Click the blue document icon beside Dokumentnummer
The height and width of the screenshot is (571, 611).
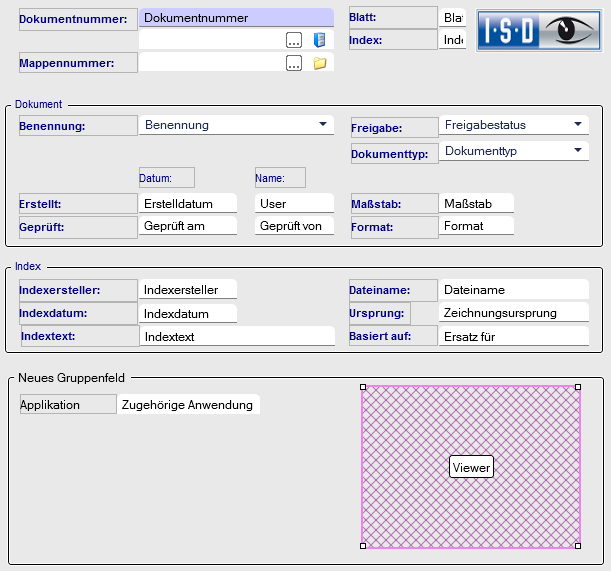[x=320, y=40]
